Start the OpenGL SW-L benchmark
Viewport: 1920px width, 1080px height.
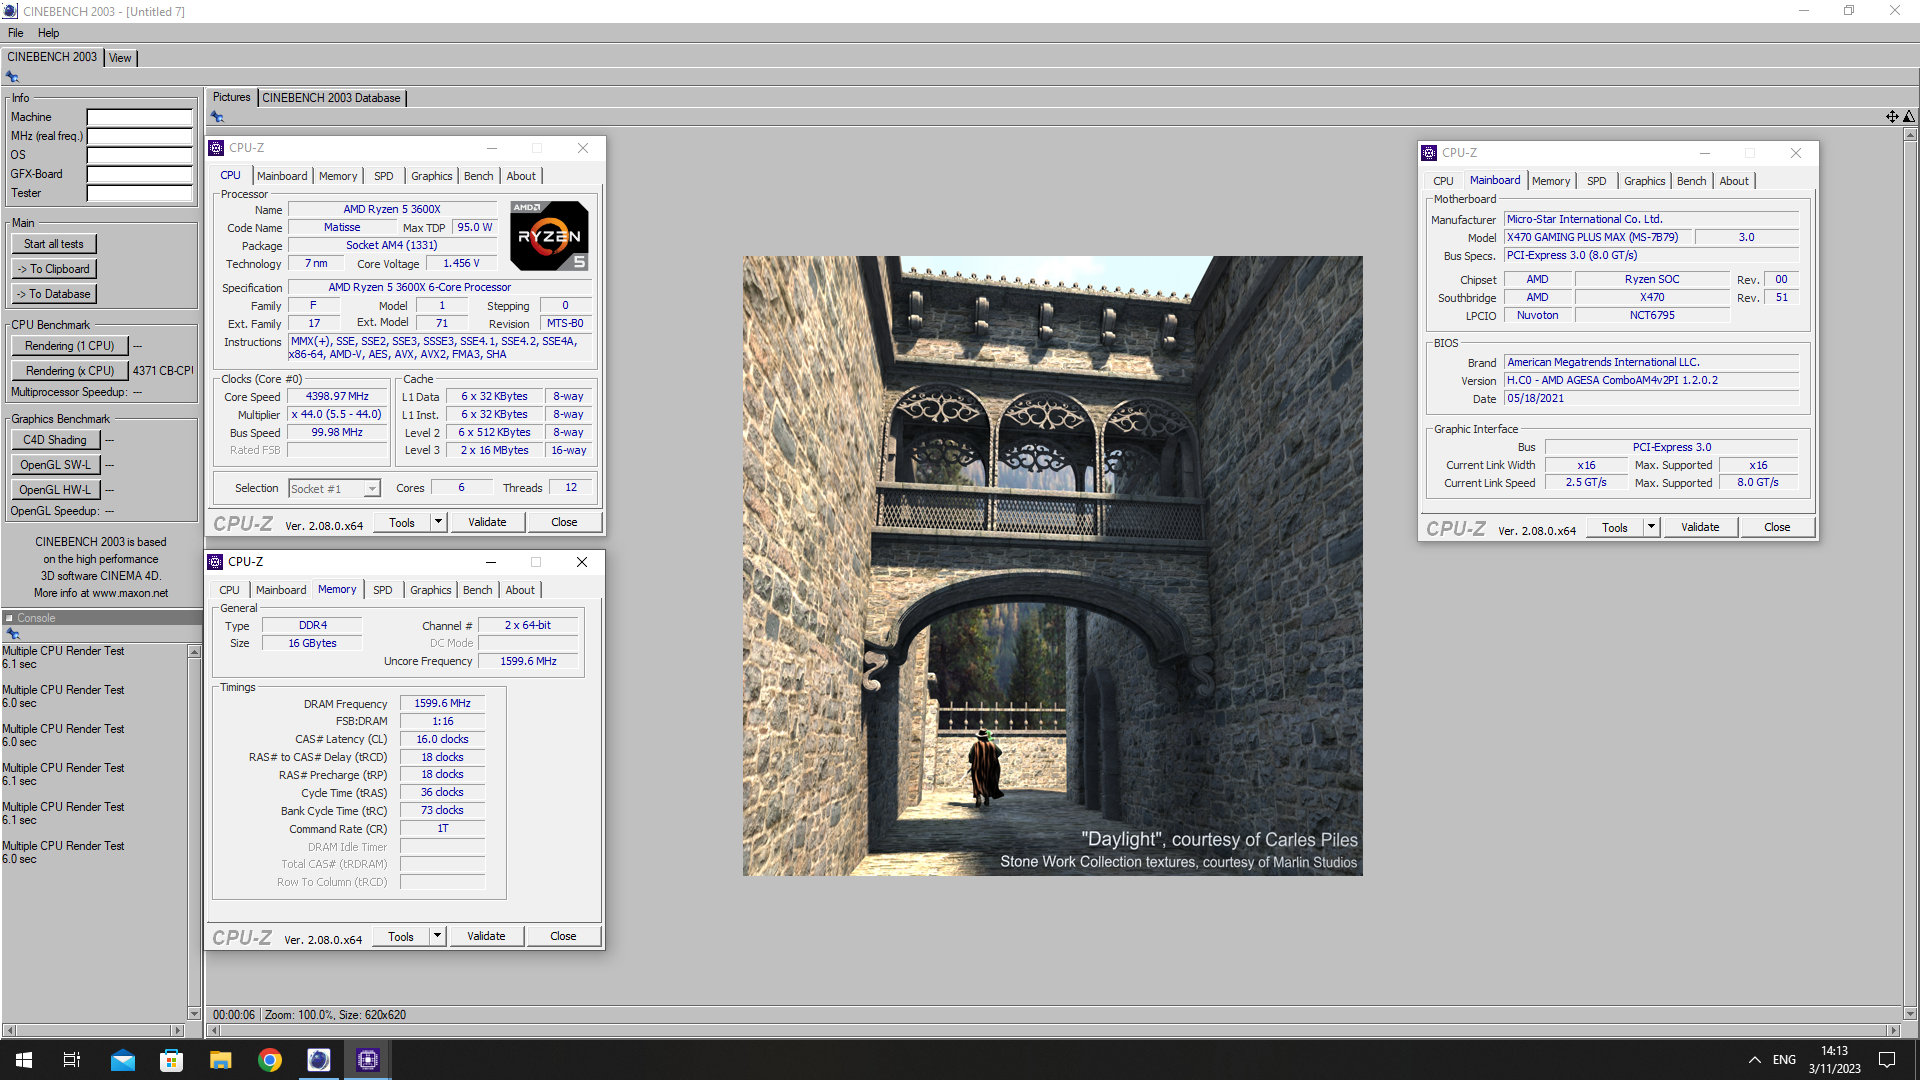(55, 465)
